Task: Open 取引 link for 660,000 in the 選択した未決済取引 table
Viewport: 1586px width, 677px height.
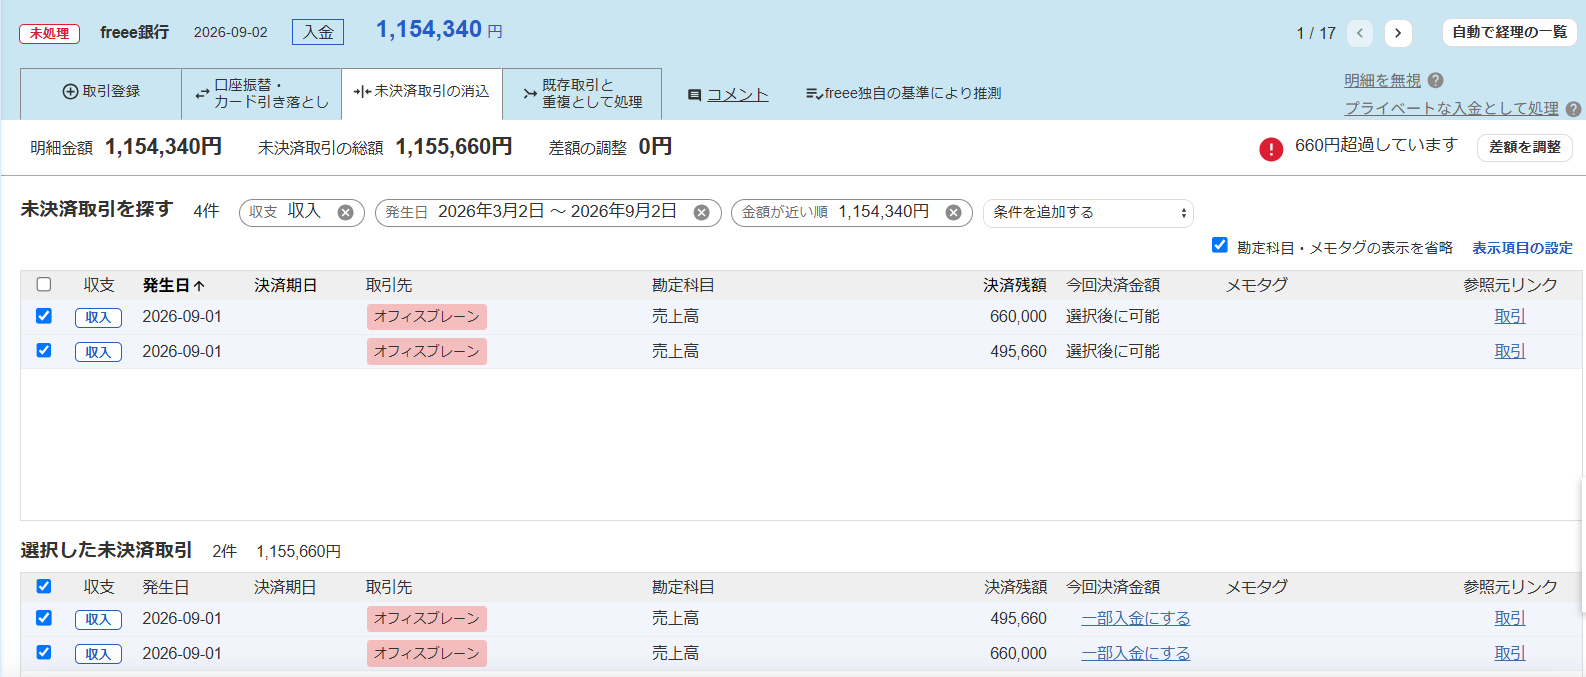Action: coord(1510,654)
